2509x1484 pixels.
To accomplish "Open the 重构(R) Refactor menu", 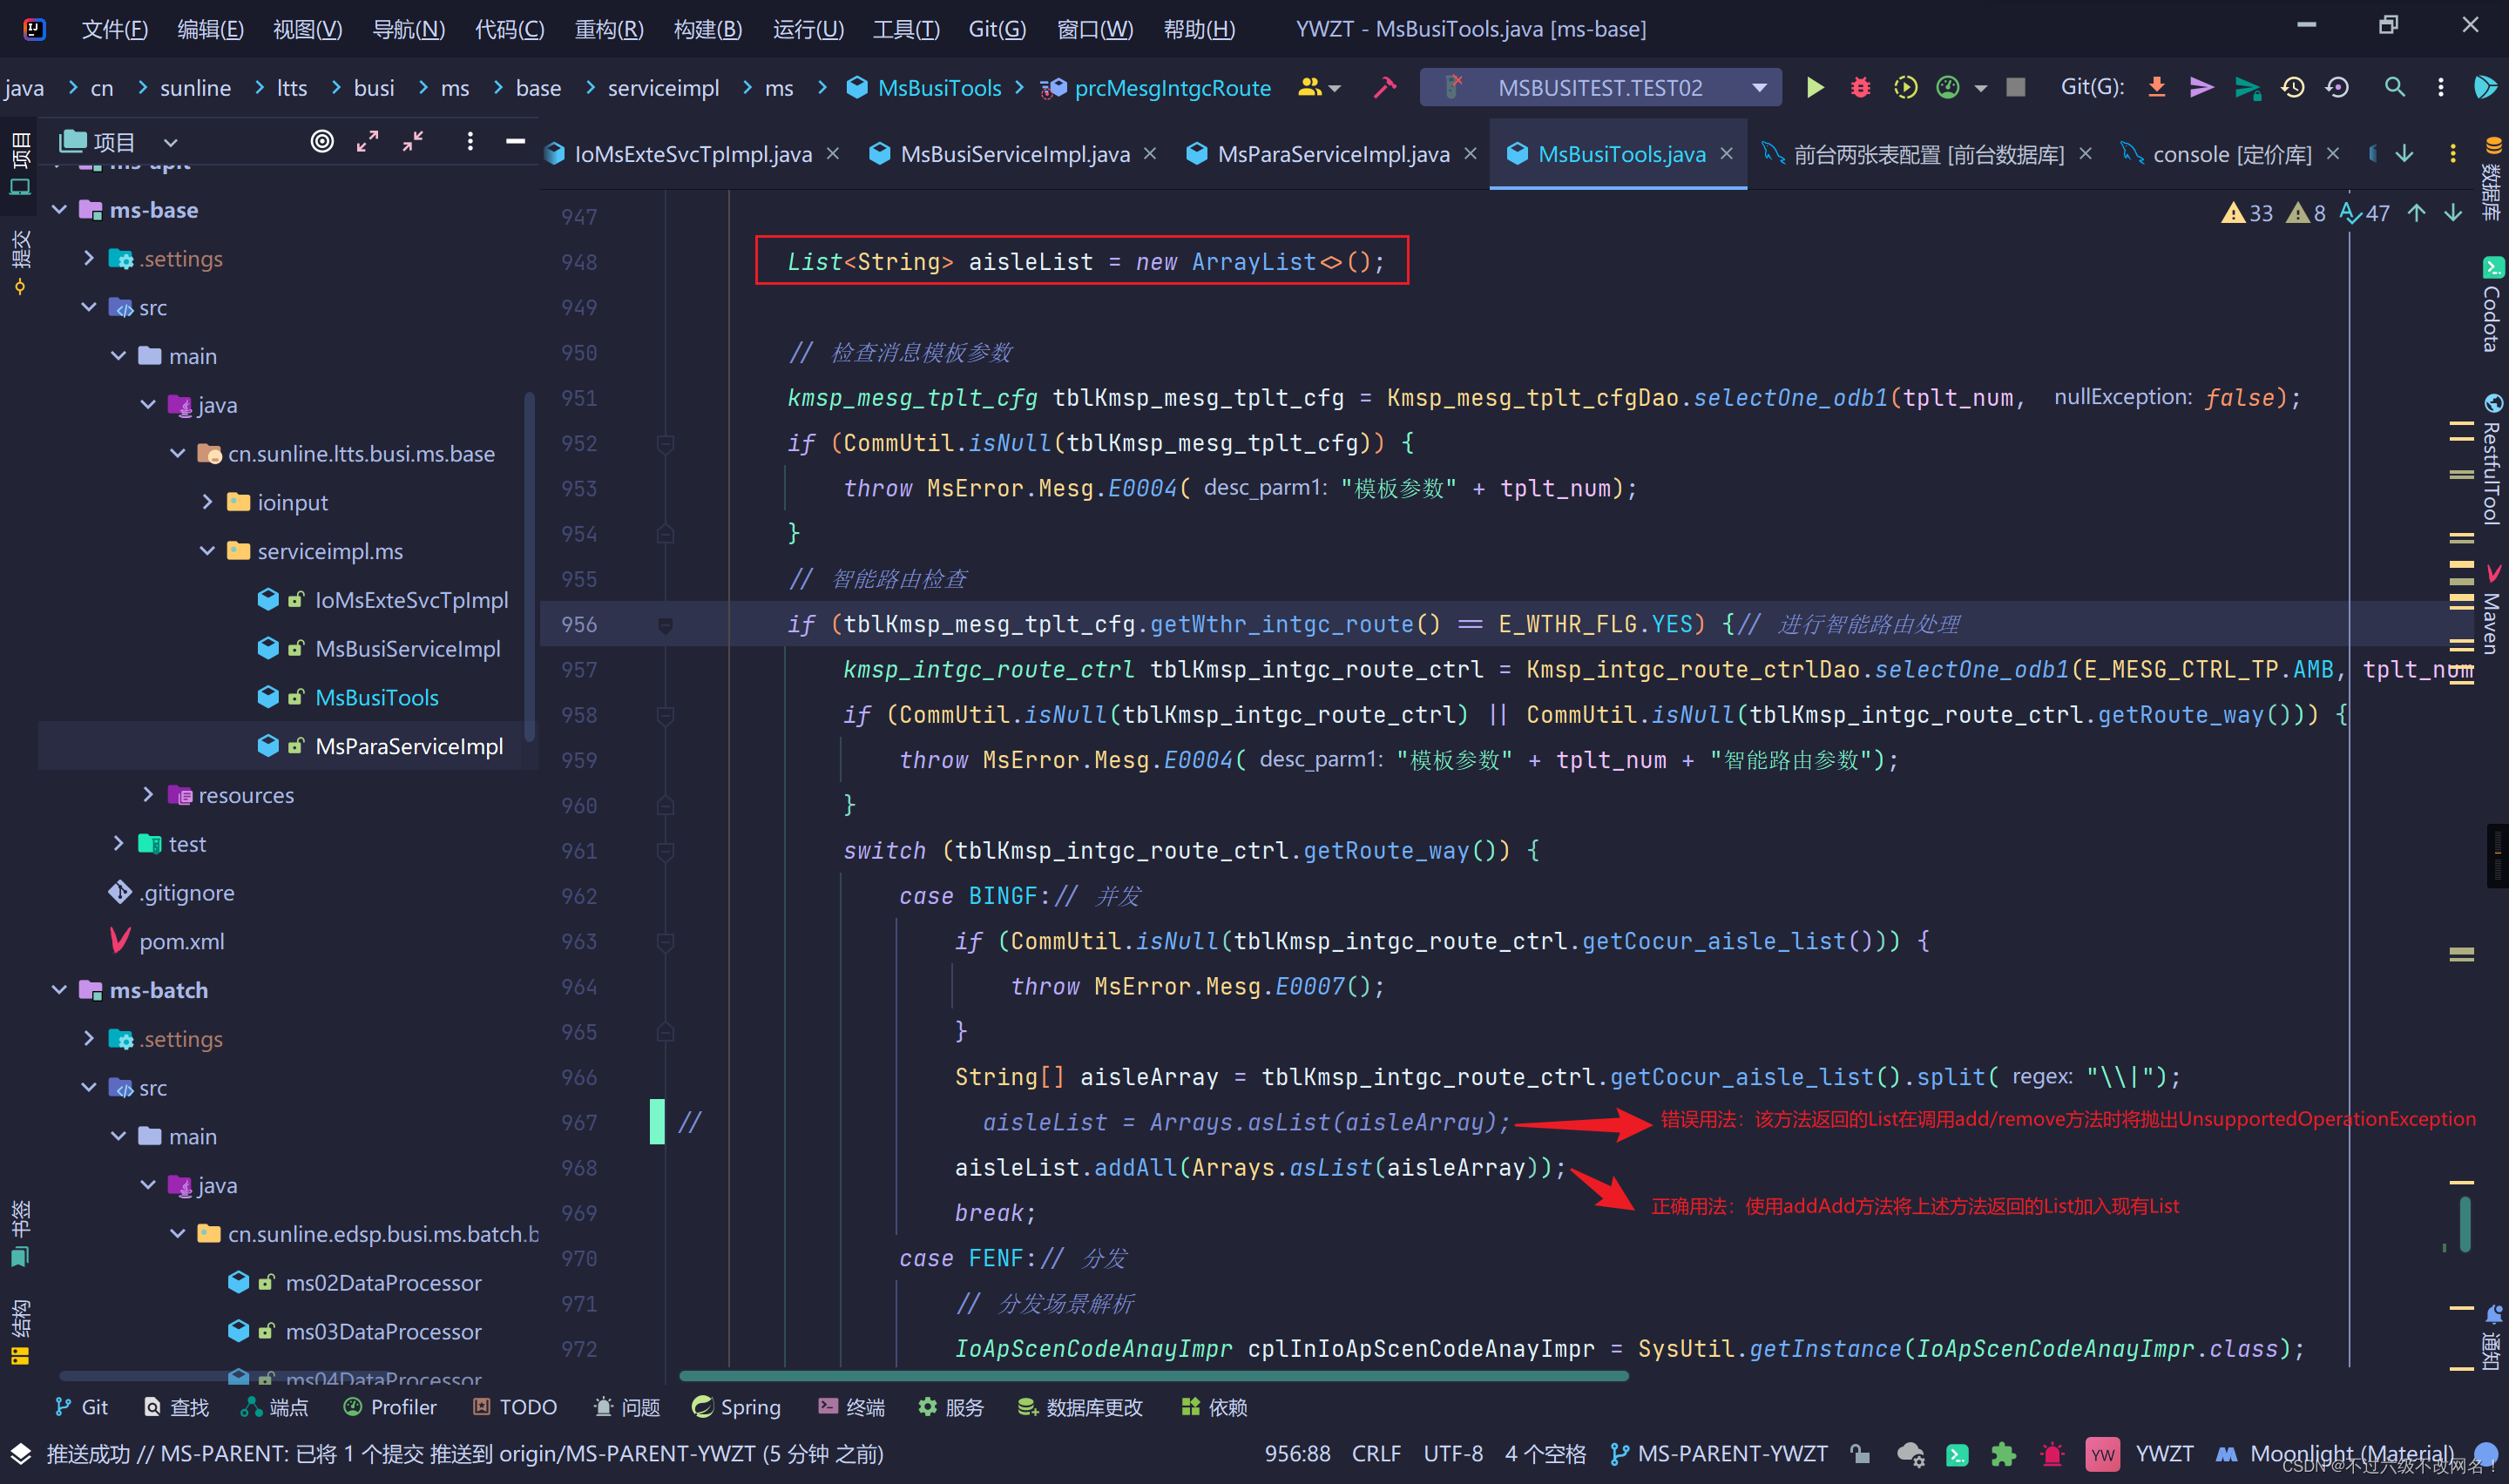I will coord(608,29).
